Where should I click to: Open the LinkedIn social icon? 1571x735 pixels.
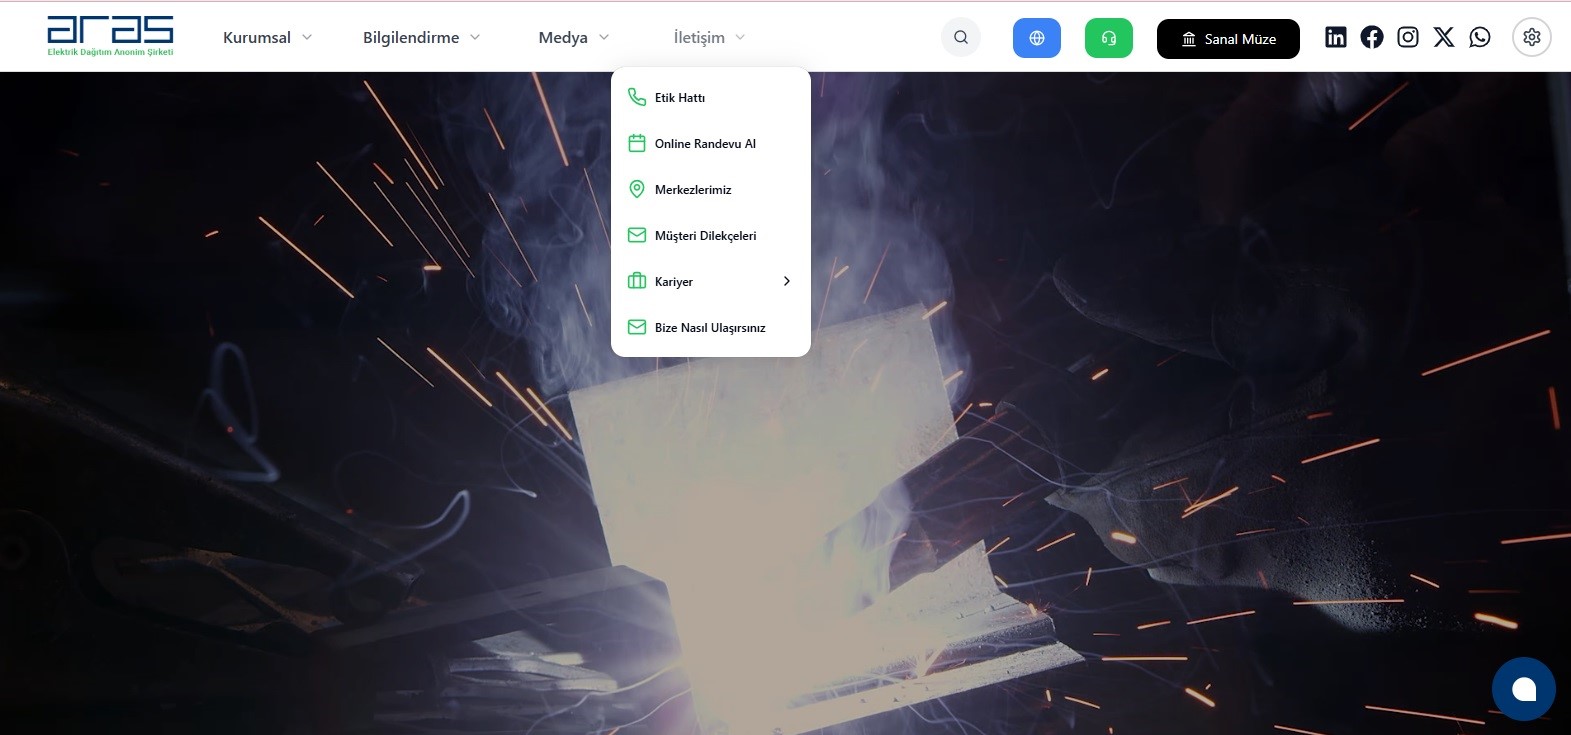click(1335, 37)
